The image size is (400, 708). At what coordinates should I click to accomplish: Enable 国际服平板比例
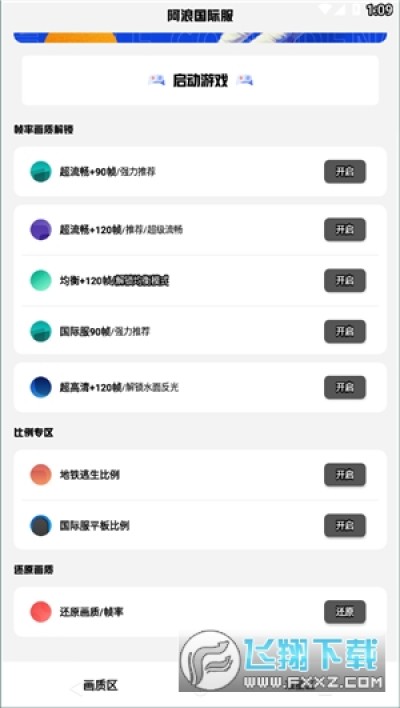345,526
